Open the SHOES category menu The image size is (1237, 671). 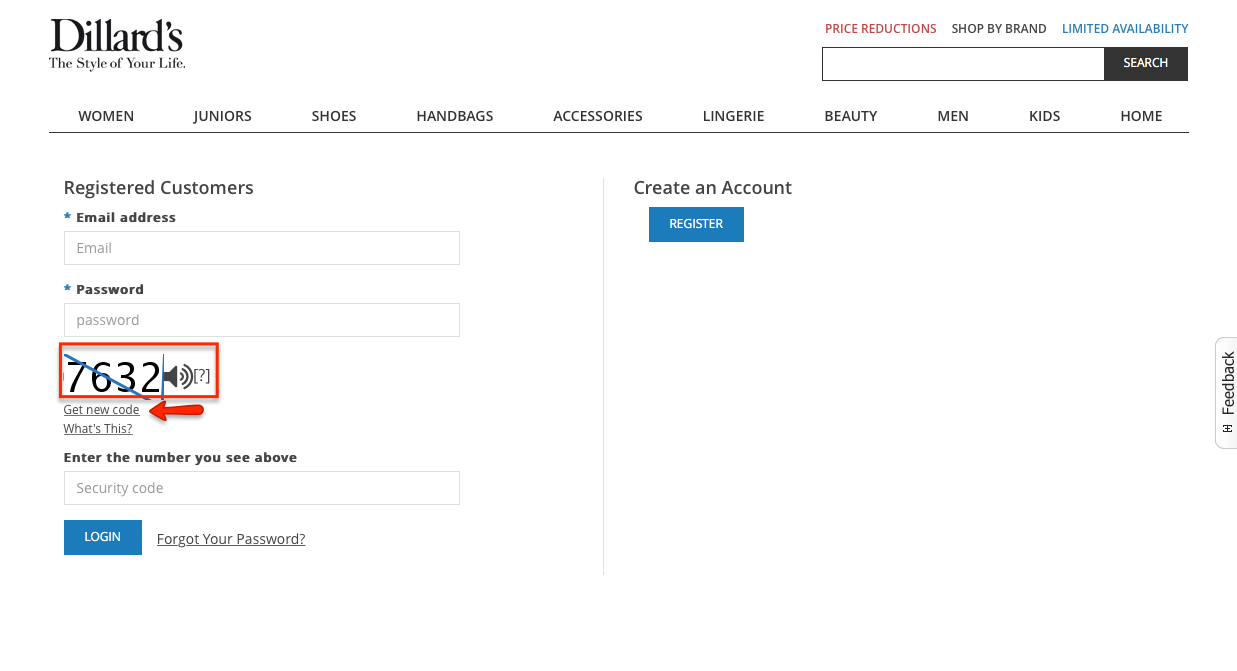coord(334,115)
